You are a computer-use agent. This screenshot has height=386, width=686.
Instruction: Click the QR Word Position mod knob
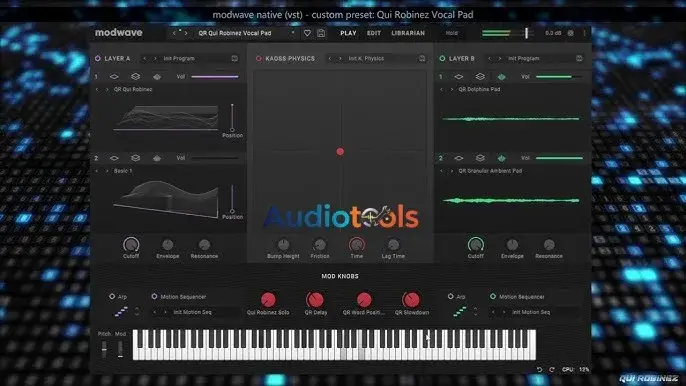[364, 300]
